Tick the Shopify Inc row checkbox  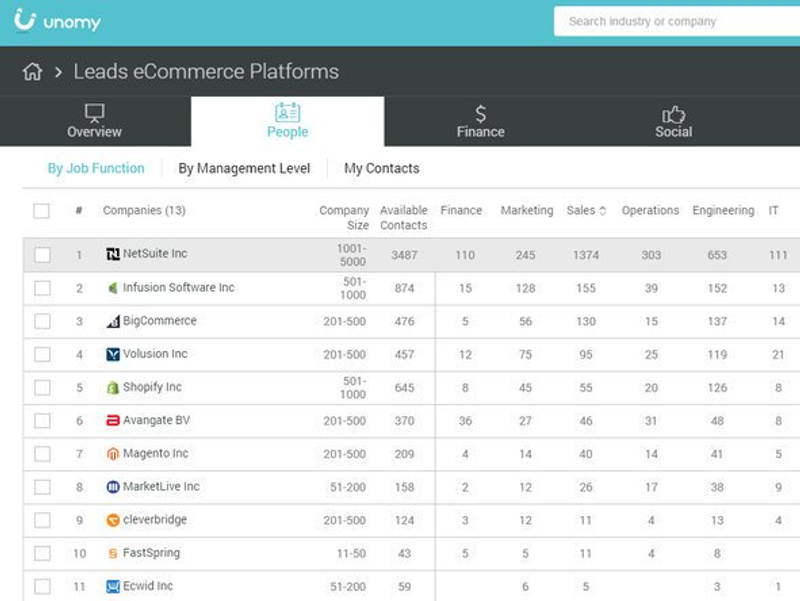coord(42,388)
